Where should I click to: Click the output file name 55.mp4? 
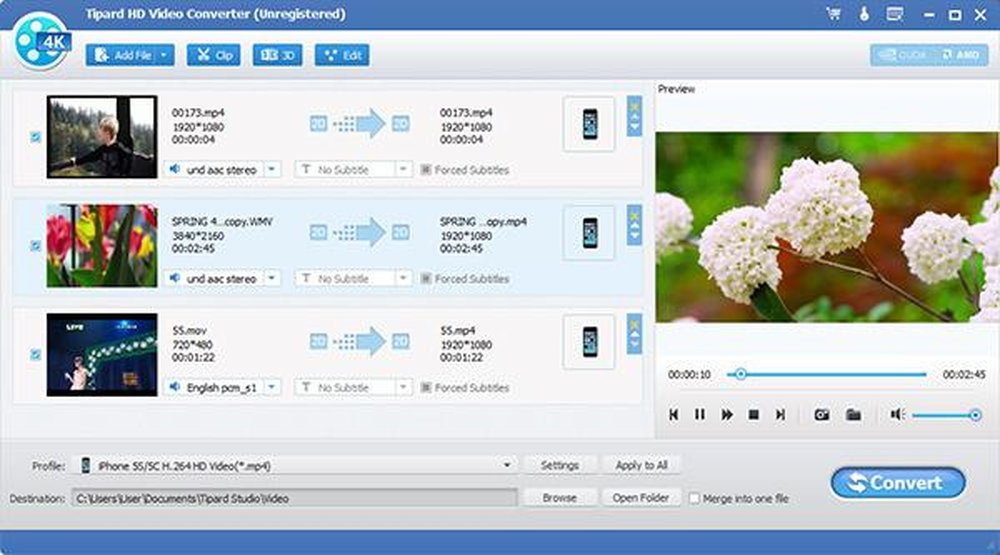(x=457, y=330)
